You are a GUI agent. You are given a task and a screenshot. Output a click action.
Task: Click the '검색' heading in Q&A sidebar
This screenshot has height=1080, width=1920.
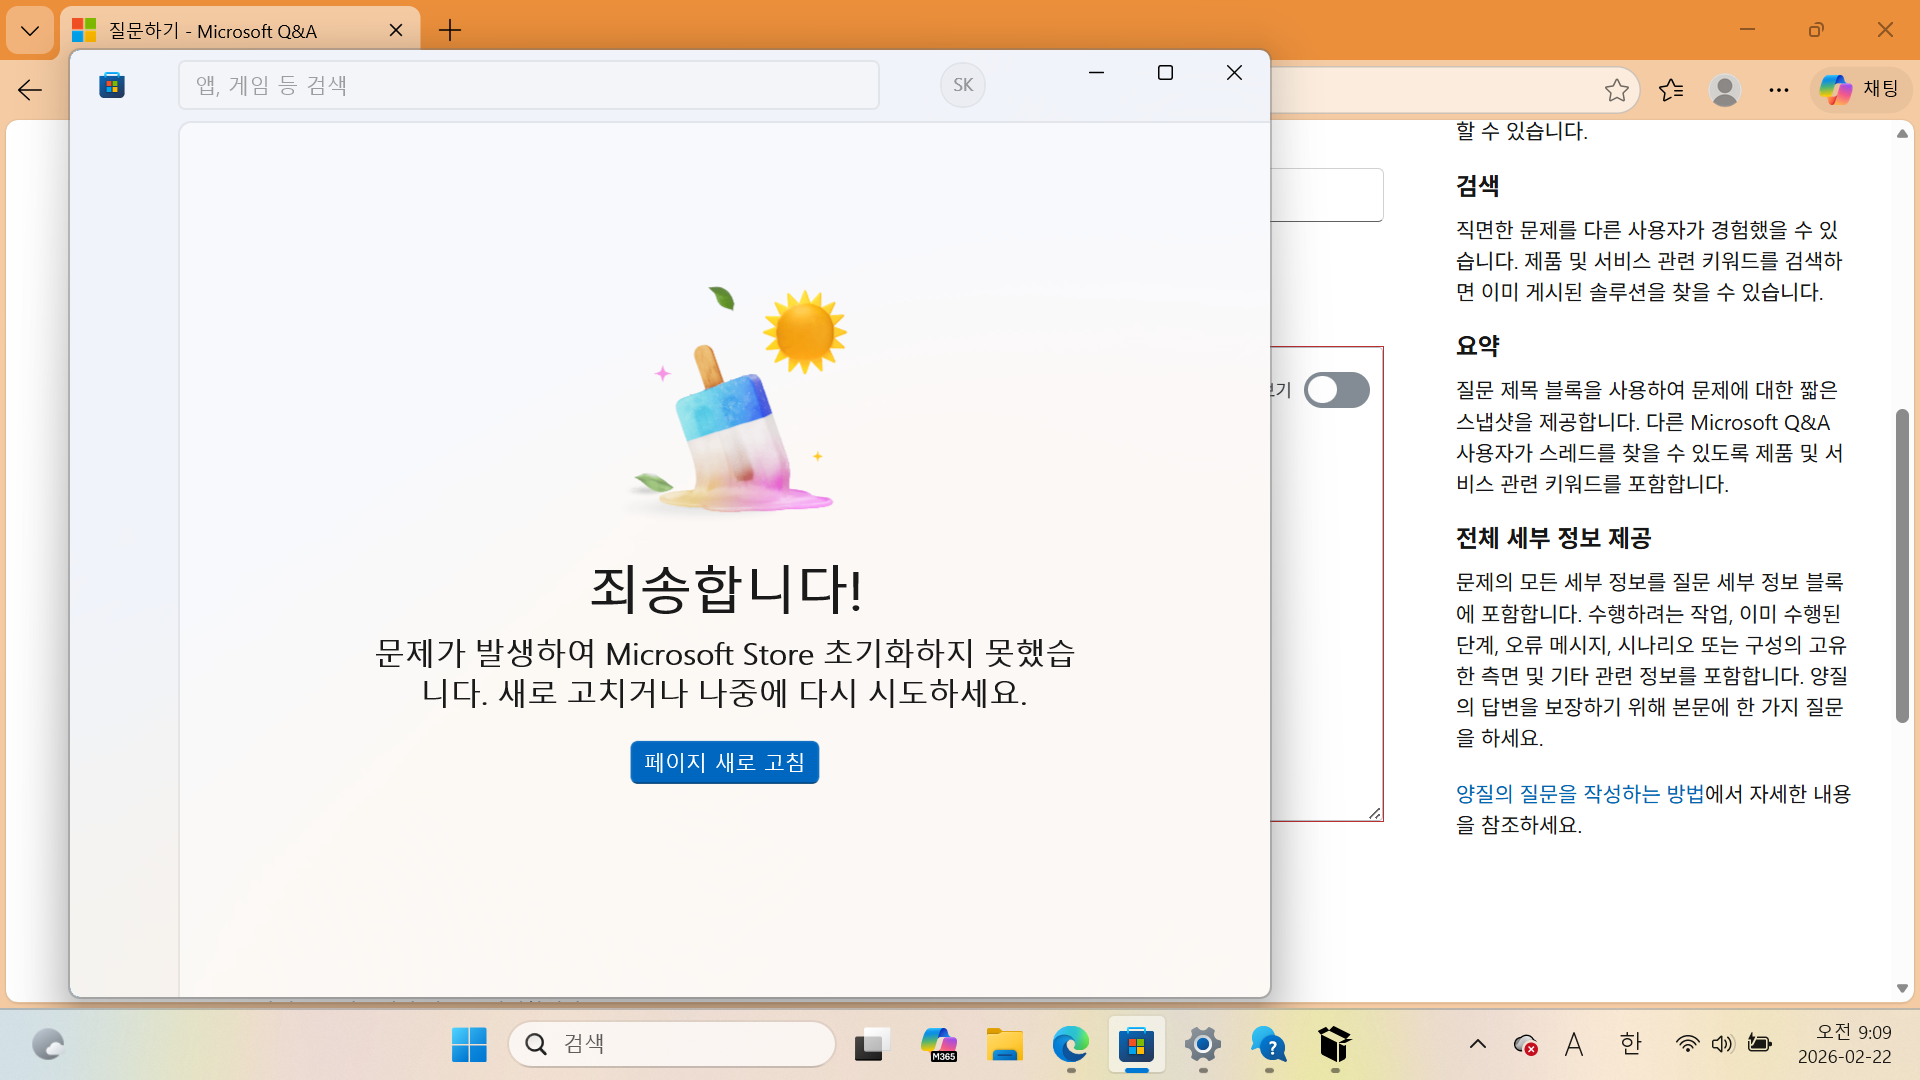point(1477,186)
